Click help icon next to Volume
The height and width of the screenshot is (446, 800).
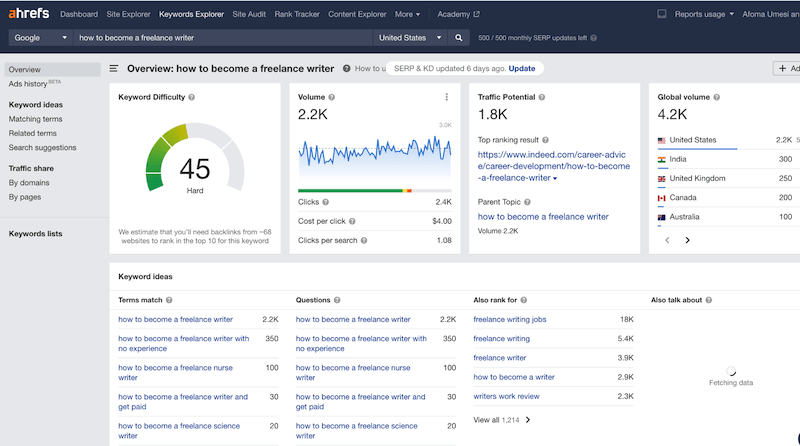pos(332,97)
